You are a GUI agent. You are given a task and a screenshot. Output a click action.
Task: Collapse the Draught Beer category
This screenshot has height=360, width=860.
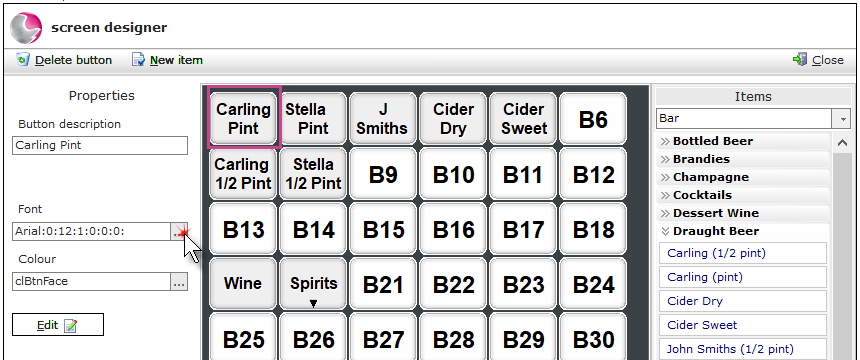pos(743,231)
